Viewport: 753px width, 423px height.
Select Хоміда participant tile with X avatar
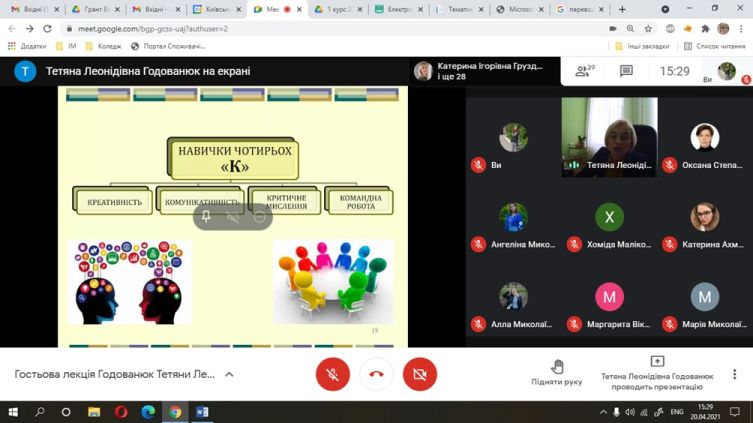[x=609, y=217]
